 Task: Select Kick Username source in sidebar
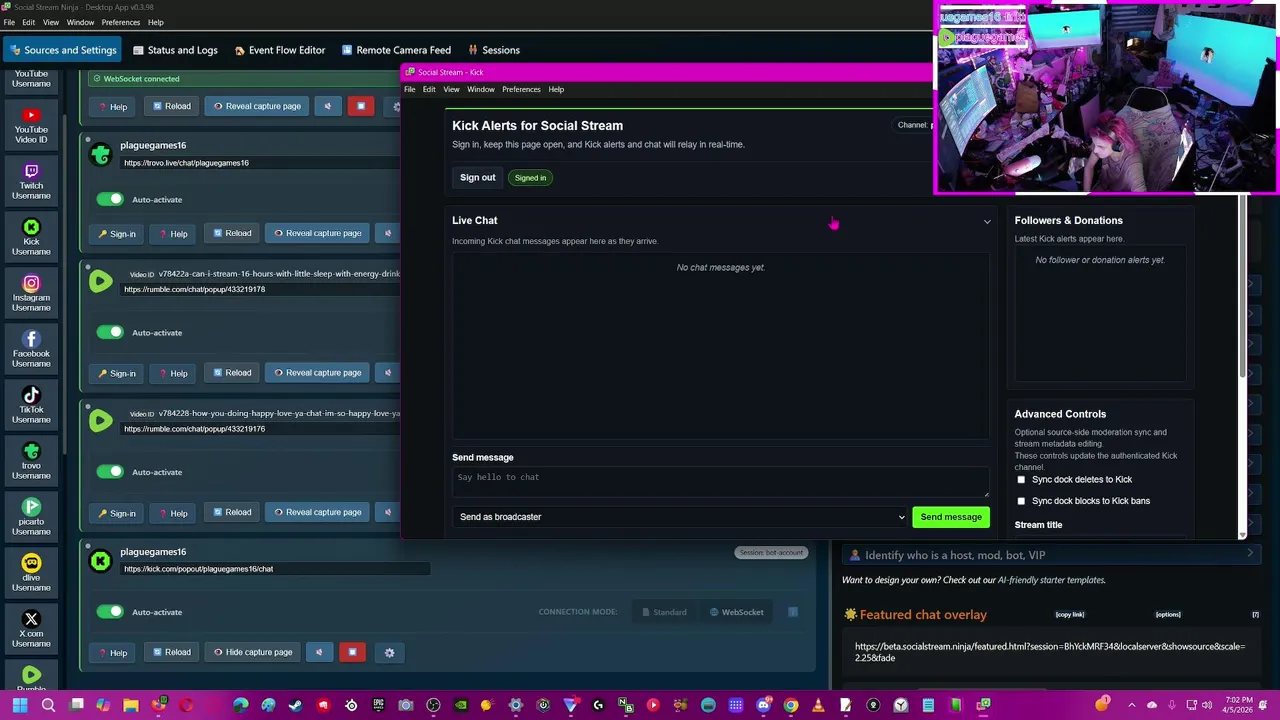point(31,238)
